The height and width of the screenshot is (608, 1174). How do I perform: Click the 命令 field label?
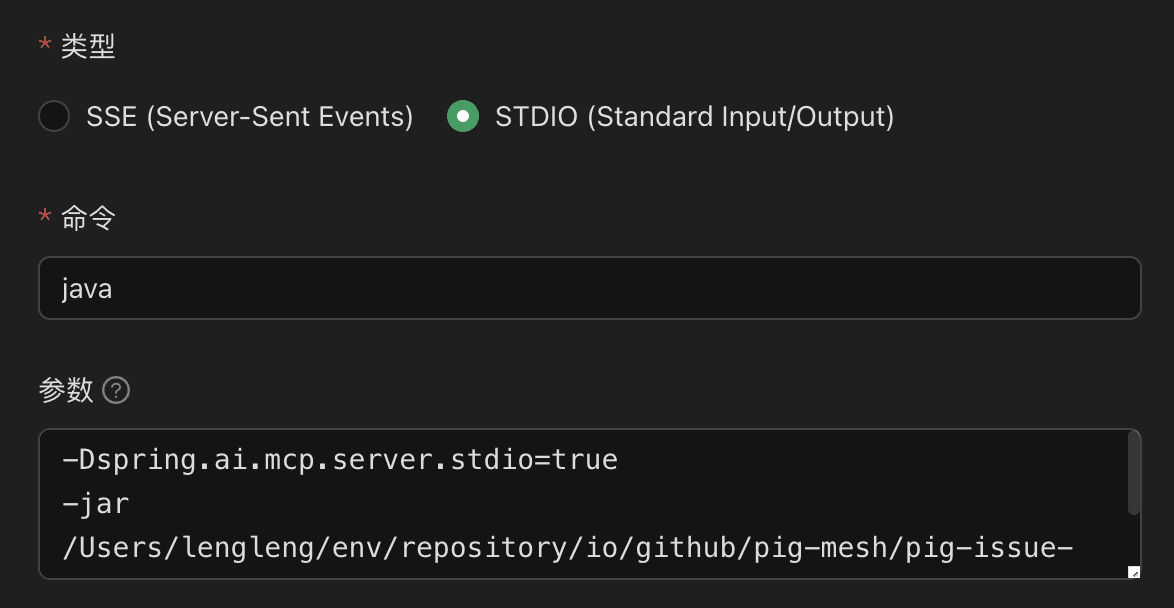(x=88, y=219)
